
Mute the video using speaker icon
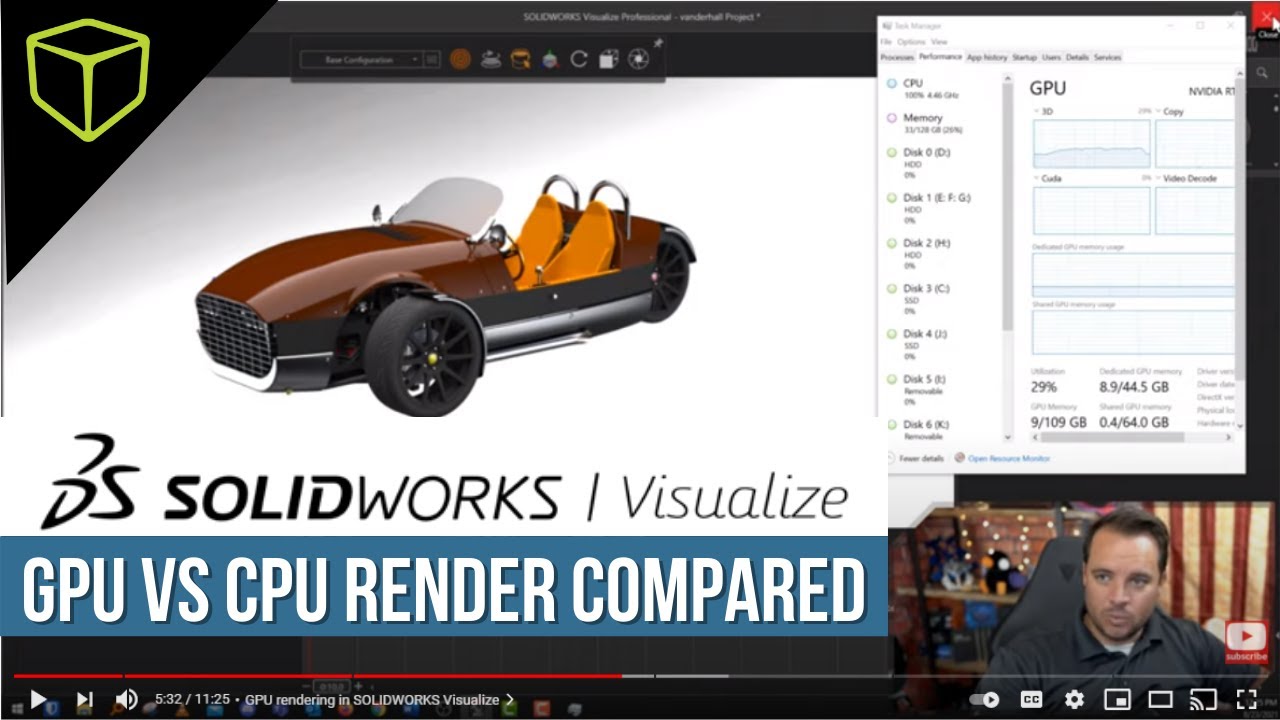(x=127, y=699)
